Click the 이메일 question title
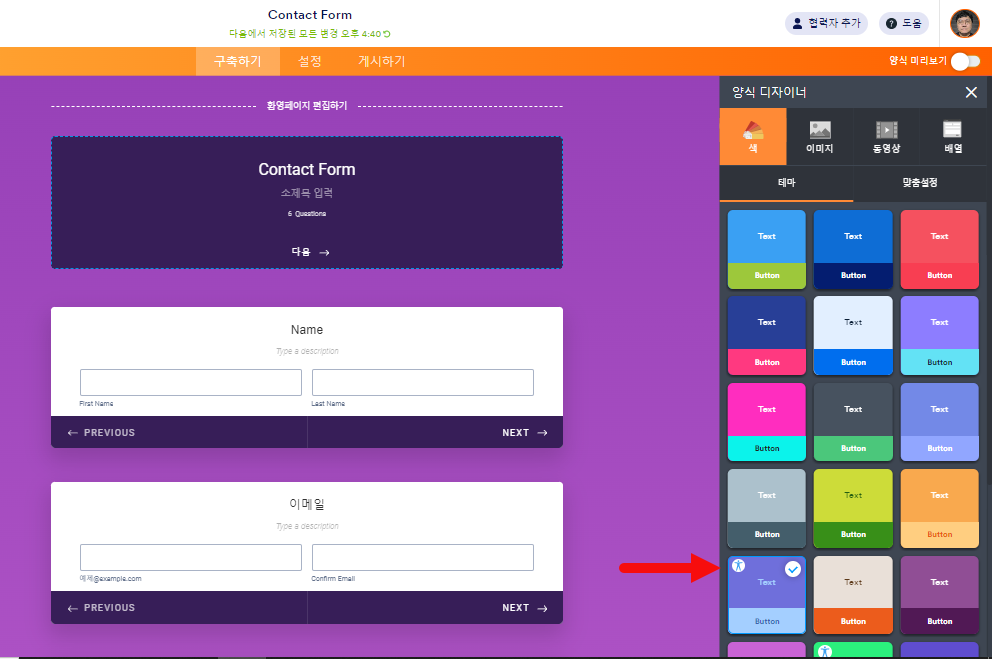 pos(307,504)
